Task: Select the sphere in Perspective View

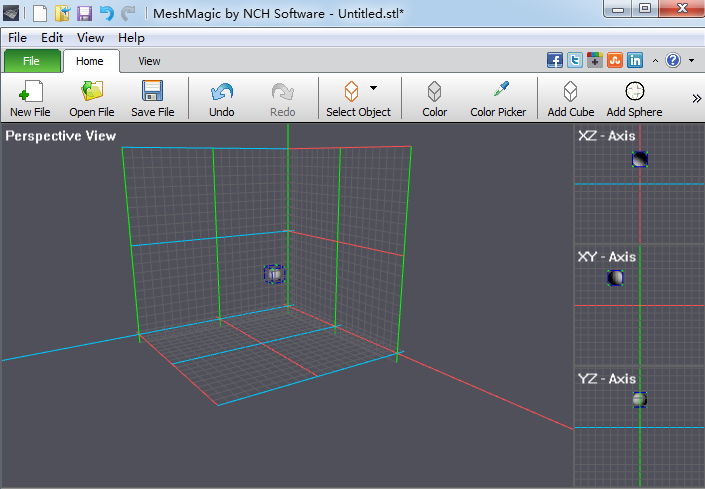Action: point(274,274)
